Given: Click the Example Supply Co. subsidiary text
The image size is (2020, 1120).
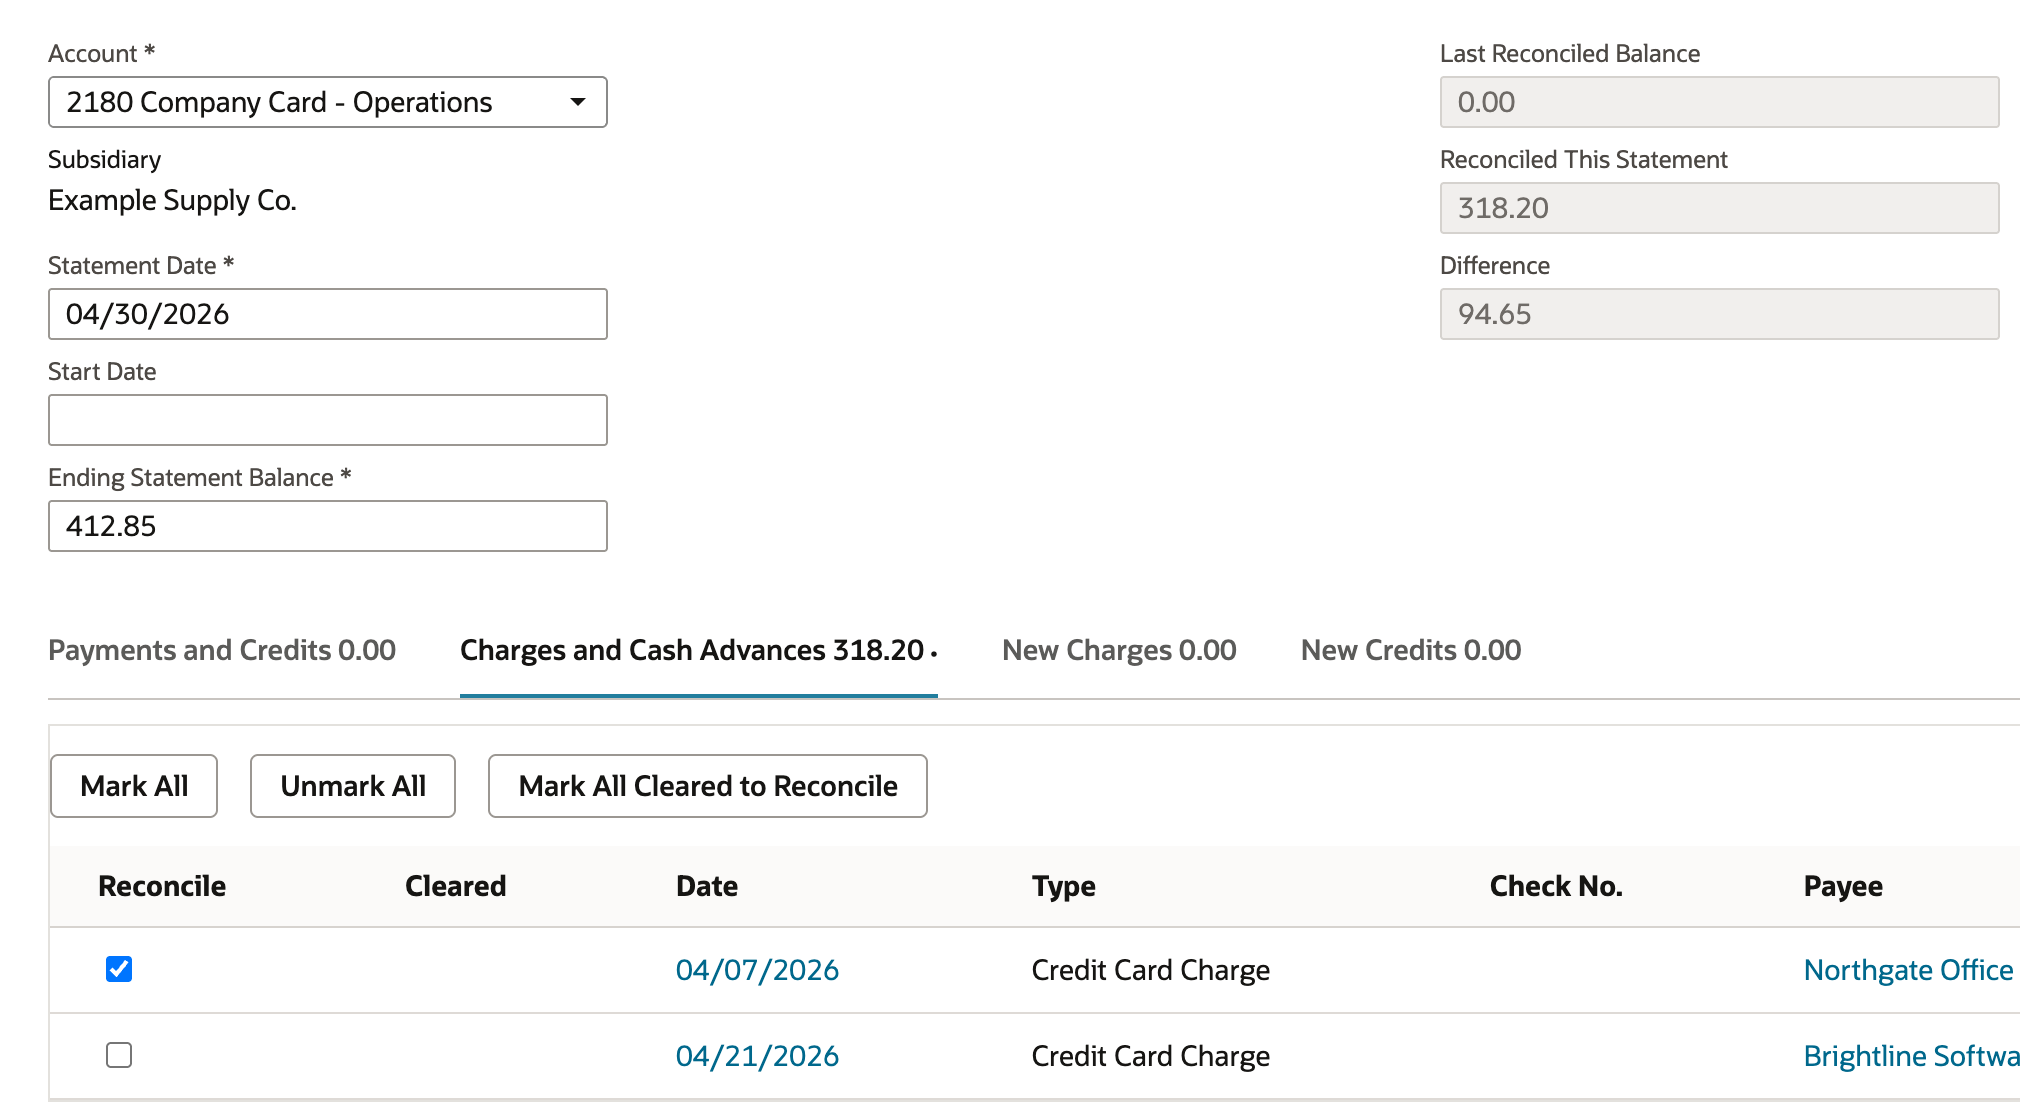Looking at the screenshot, I should point(172,200).
